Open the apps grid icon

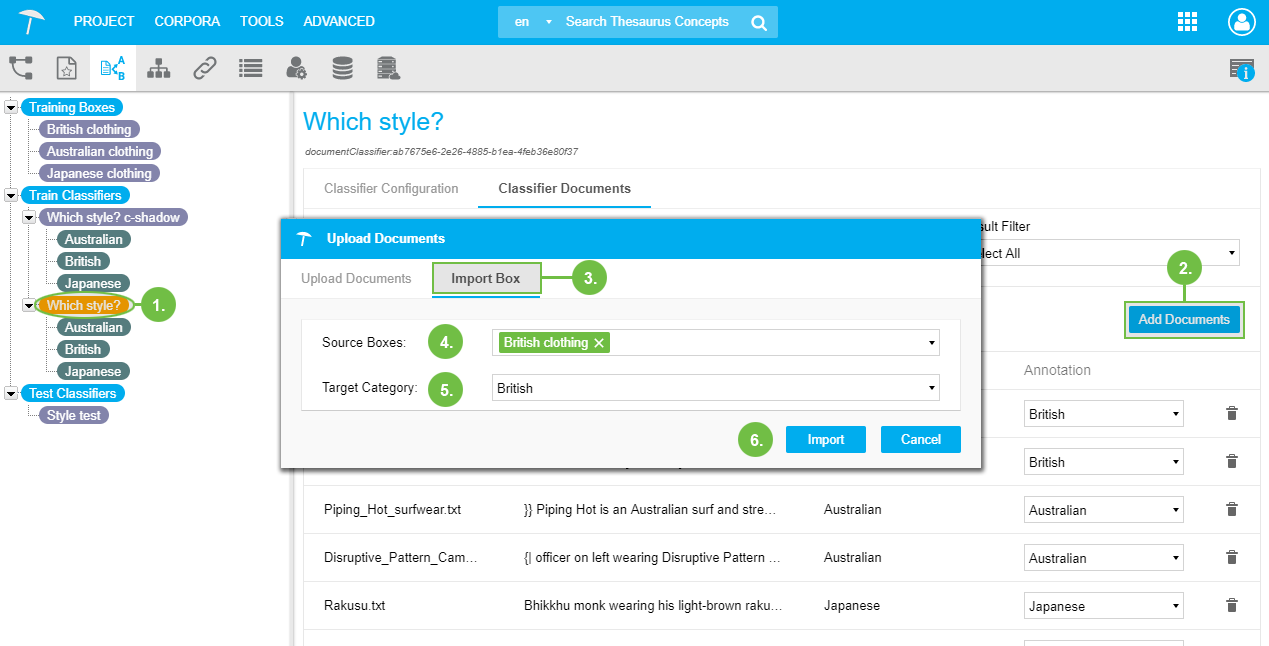click(x=1188, y=22)
